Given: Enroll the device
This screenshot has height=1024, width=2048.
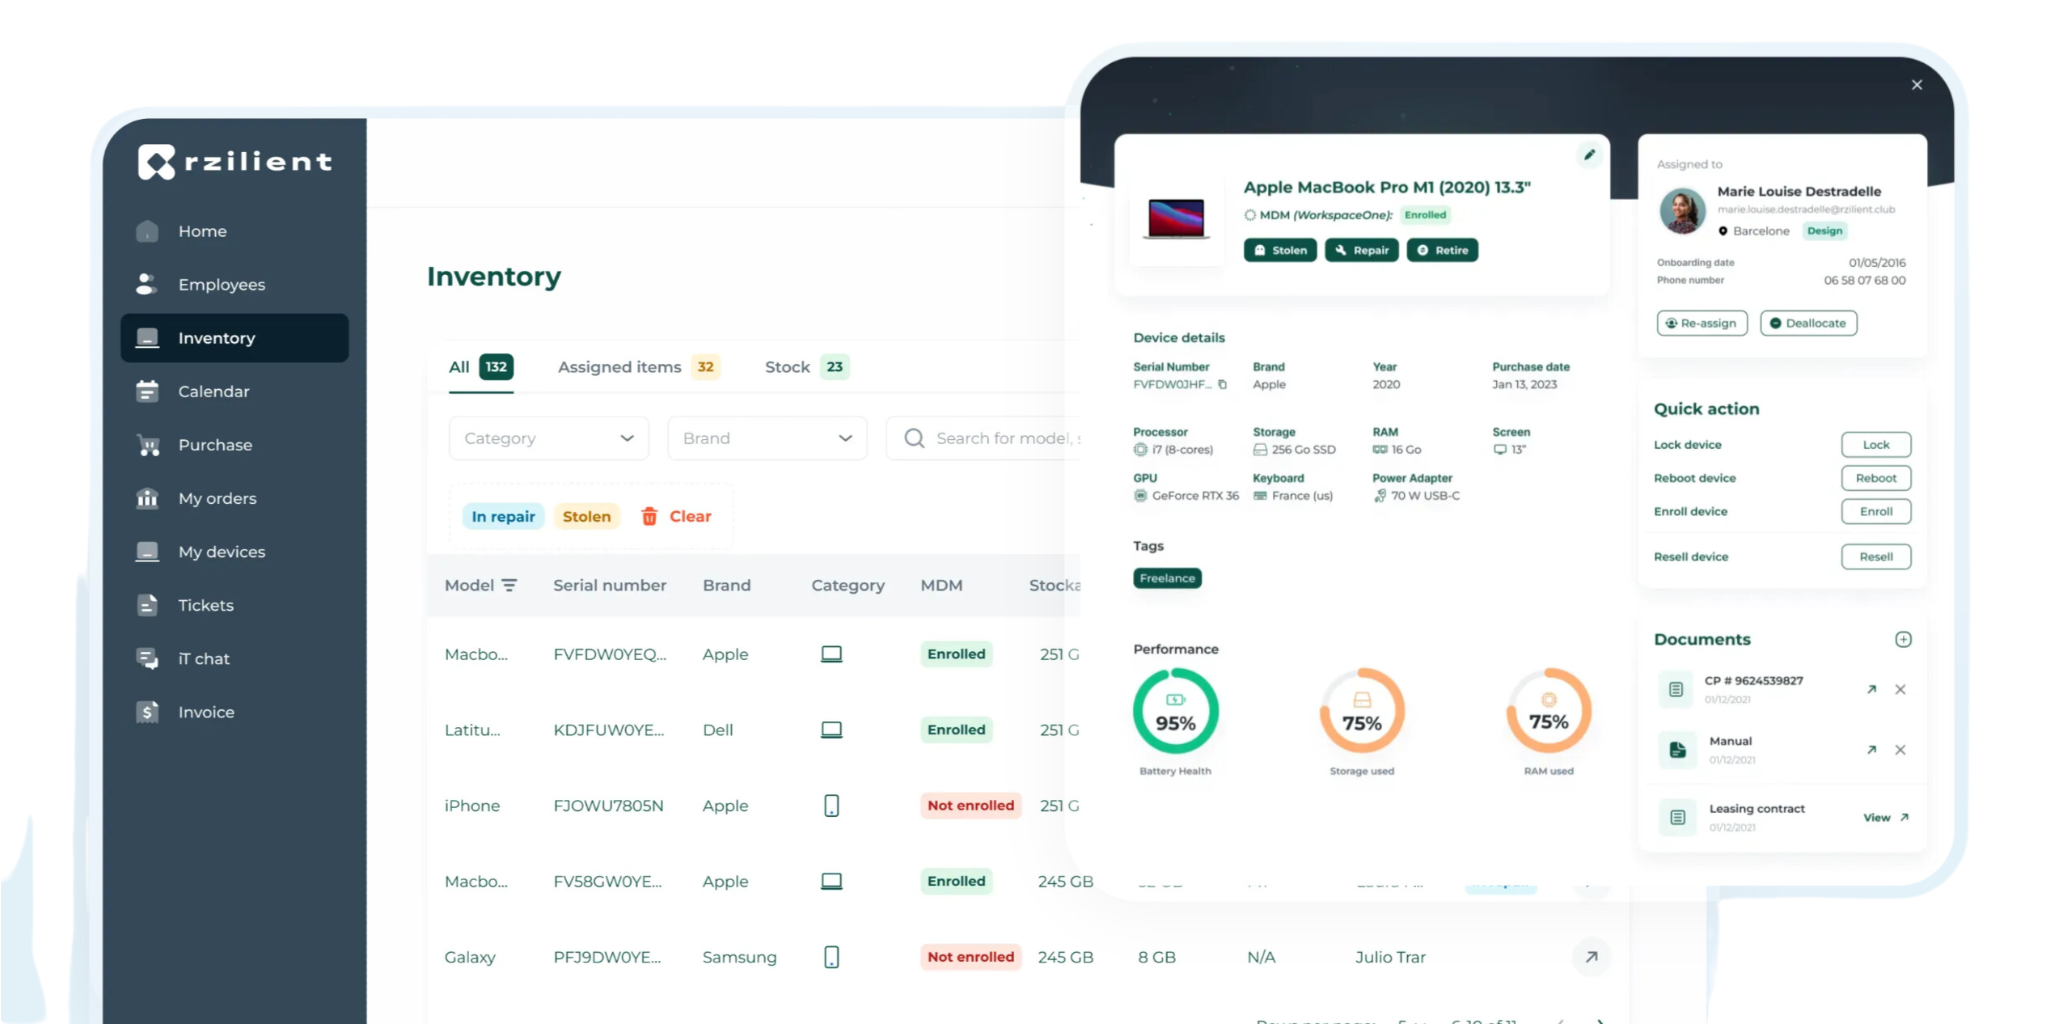Looking at the screenshot, I should click(x=1876, y=511).
